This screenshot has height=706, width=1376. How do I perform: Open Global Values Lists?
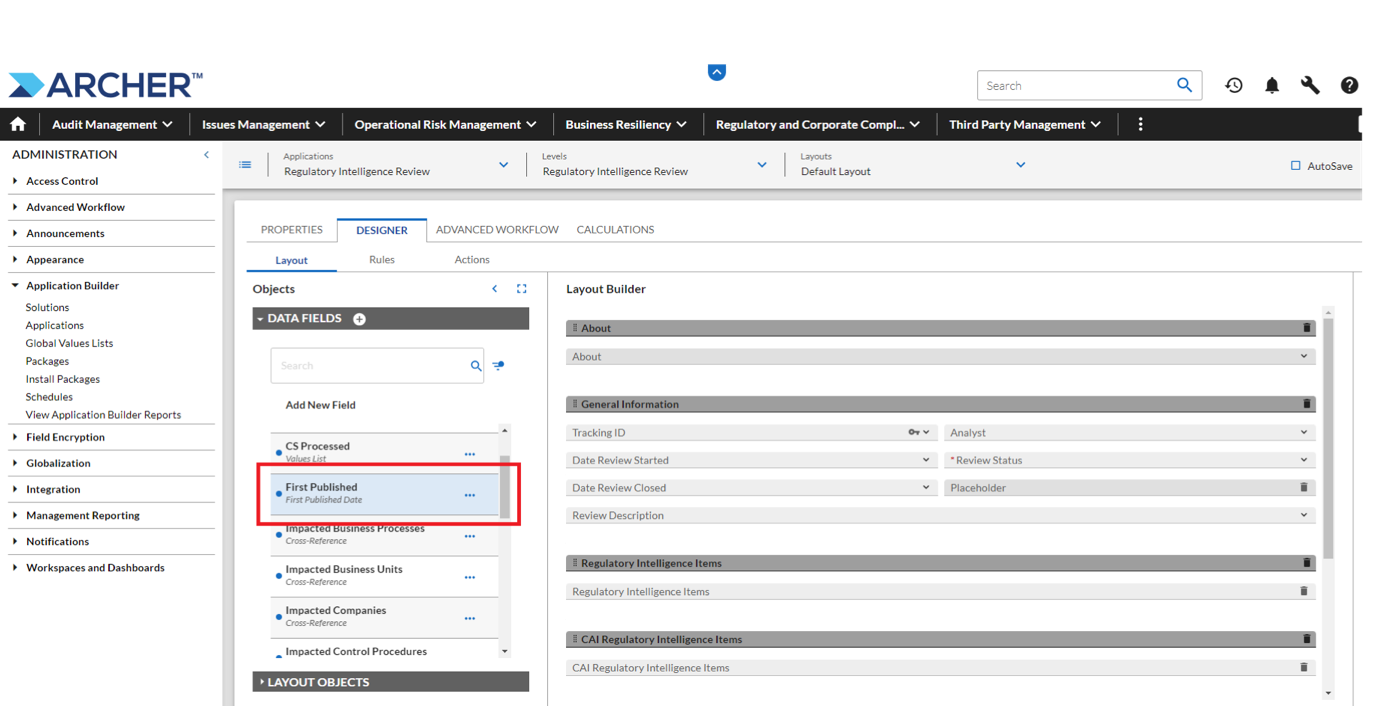pyautogui.click(x=69, y=344)
